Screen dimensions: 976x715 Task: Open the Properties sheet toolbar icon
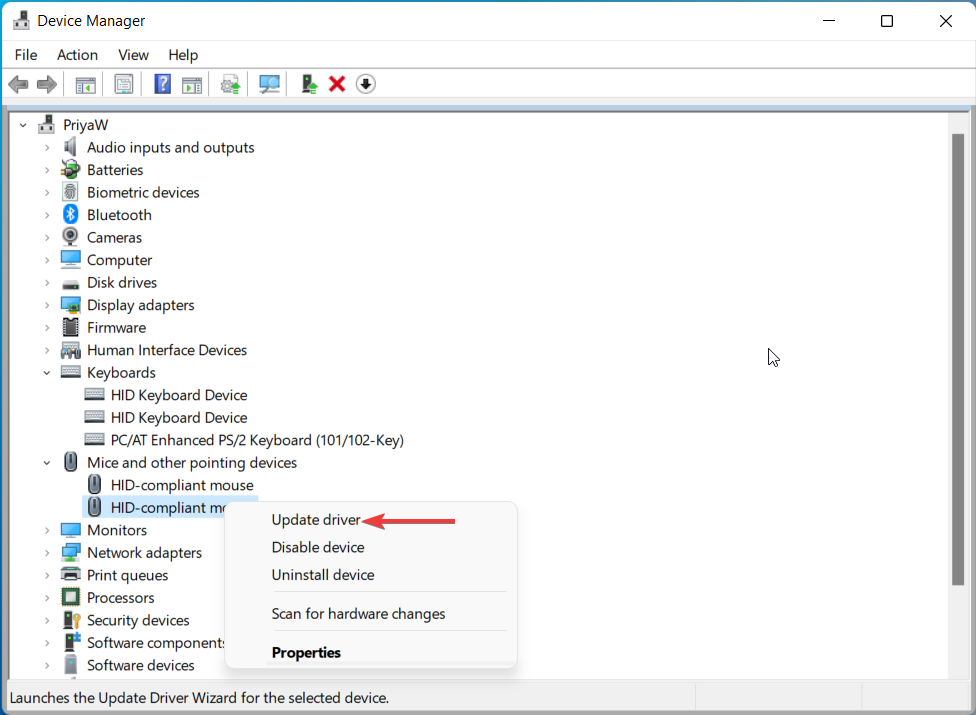pyautogui.click(x=124, y=84)
